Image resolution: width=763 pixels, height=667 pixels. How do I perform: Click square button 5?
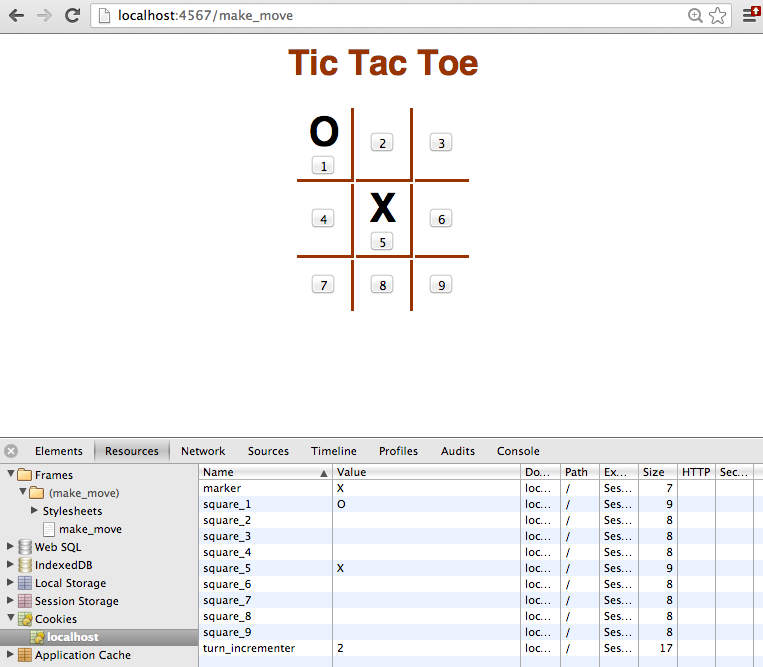[x=382, y=242]
